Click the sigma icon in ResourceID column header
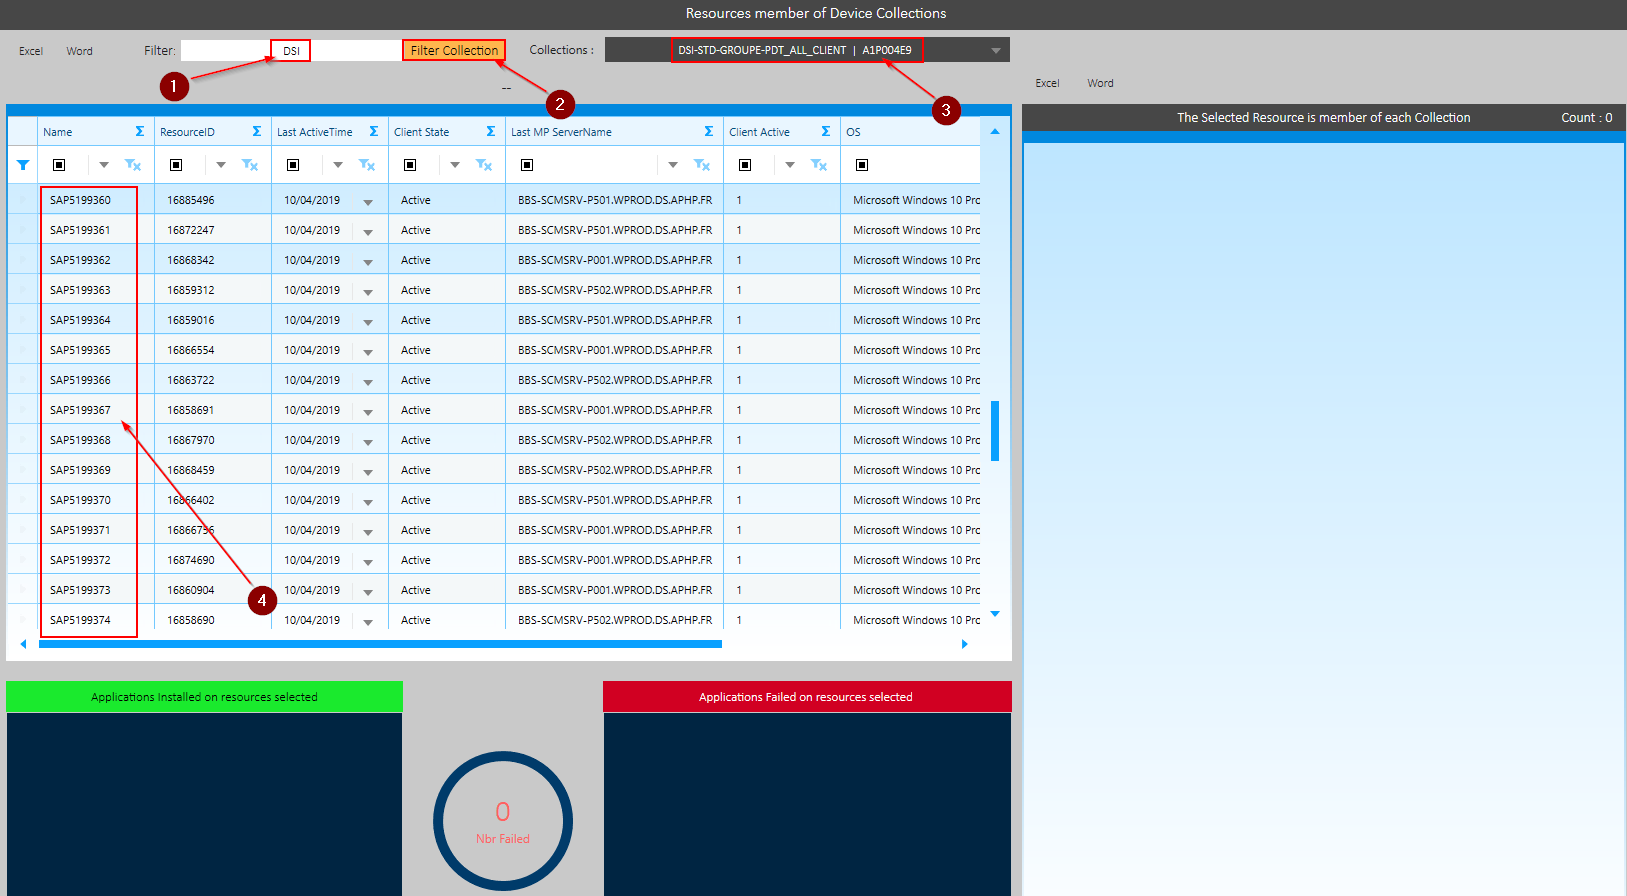 pos(257,131)
